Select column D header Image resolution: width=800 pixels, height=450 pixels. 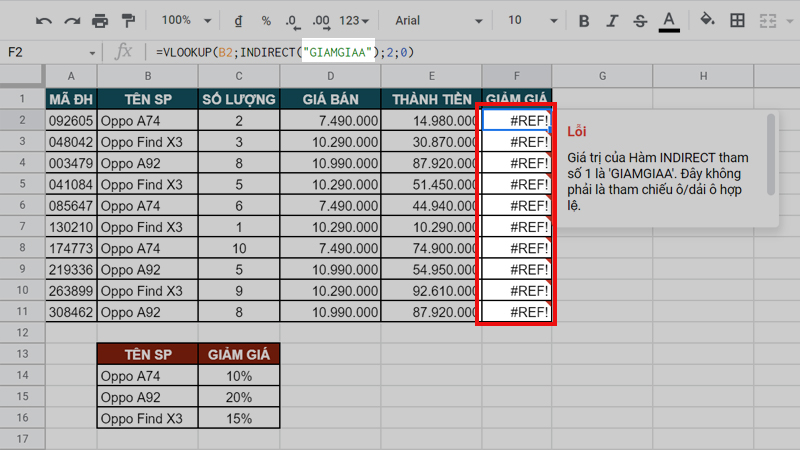[330, 76]
